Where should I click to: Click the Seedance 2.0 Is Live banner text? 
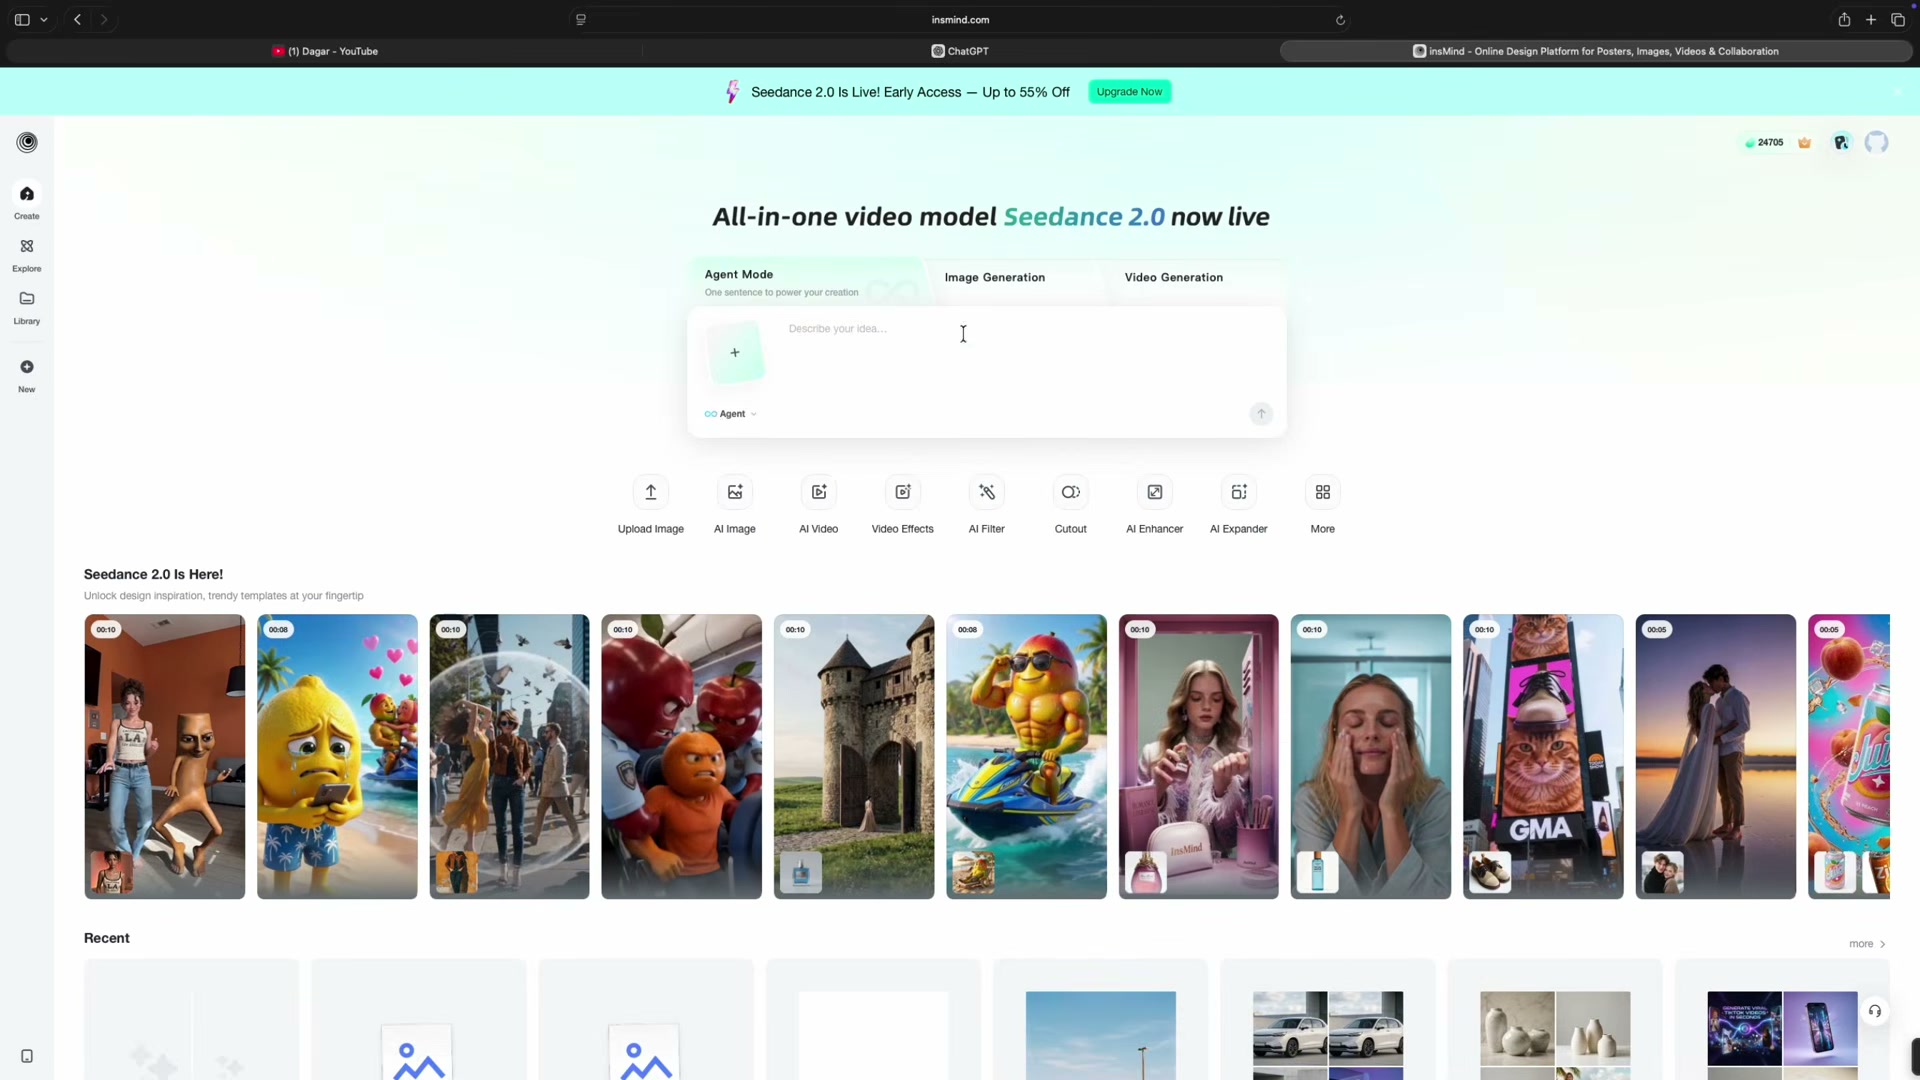click(910, 92)
